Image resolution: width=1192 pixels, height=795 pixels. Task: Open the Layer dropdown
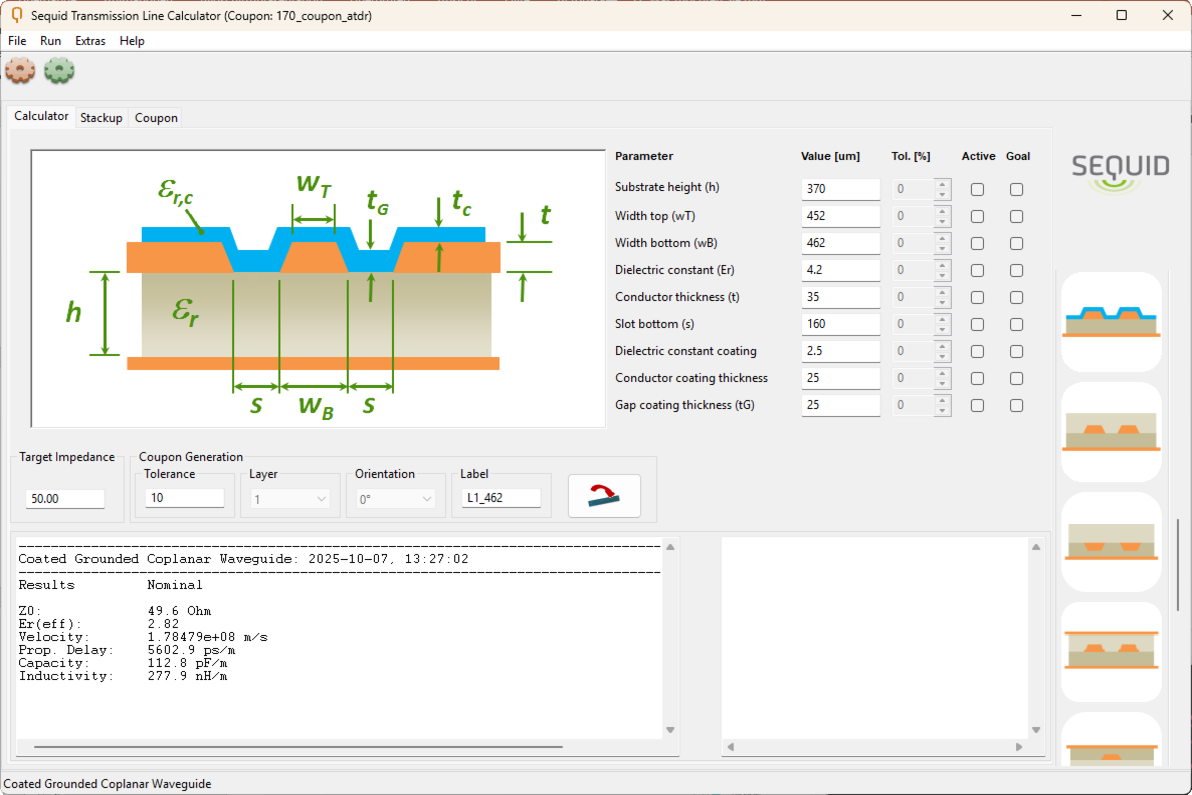pos(290,498)
